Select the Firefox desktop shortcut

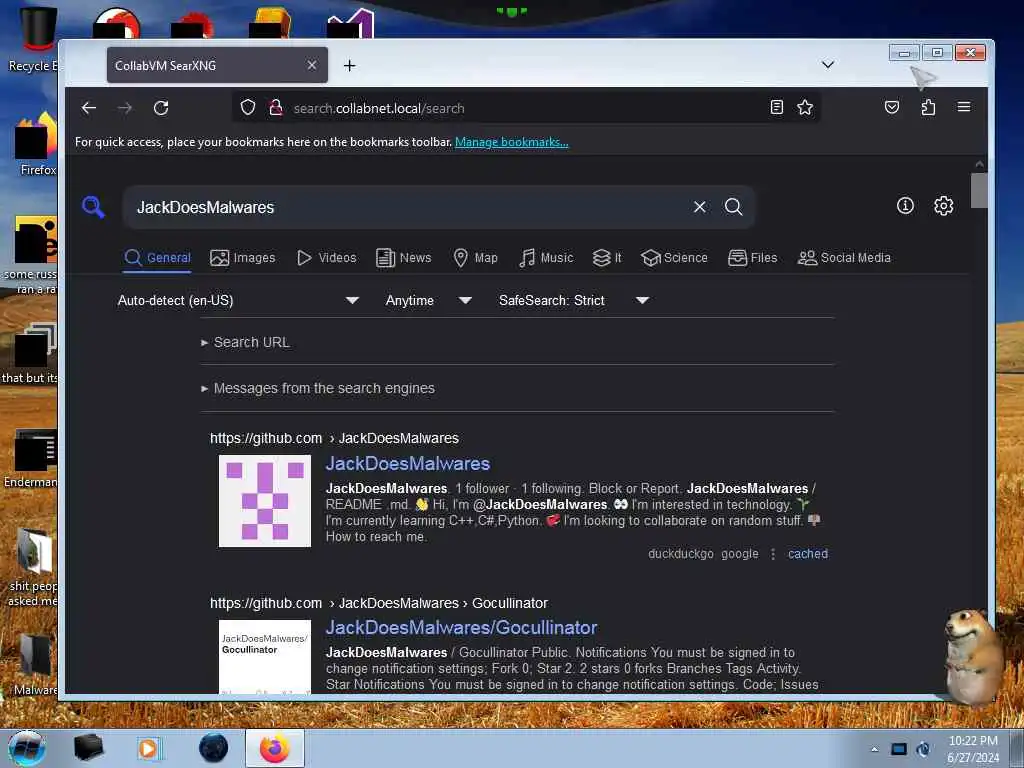click(x=36, y=144)
